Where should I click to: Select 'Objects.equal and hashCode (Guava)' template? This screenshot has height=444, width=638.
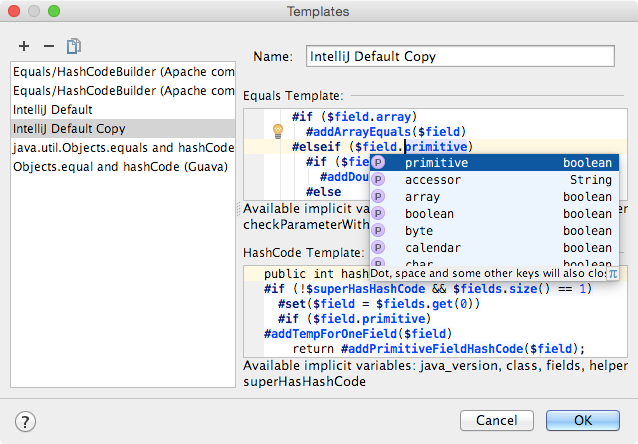pyautogui.click(x=123, y=166)
